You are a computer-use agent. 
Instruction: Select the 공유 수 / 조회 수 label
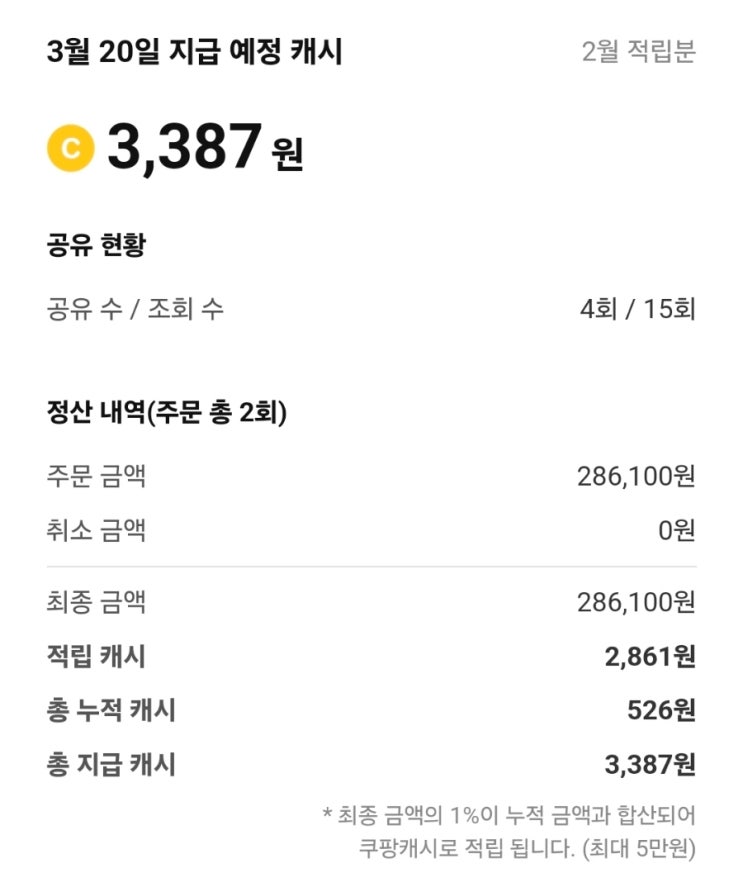tap(135, 309)
